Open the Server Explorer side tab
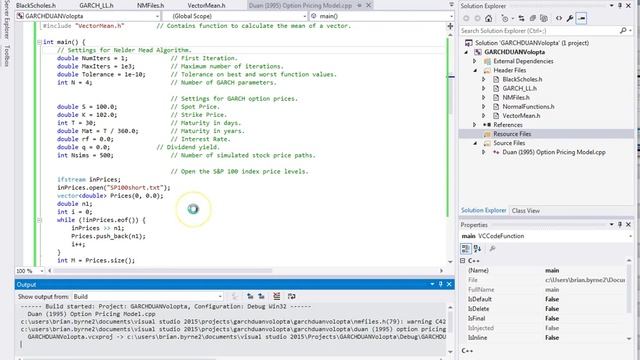Viewport: 640px width, 360px height. (6, 20)
